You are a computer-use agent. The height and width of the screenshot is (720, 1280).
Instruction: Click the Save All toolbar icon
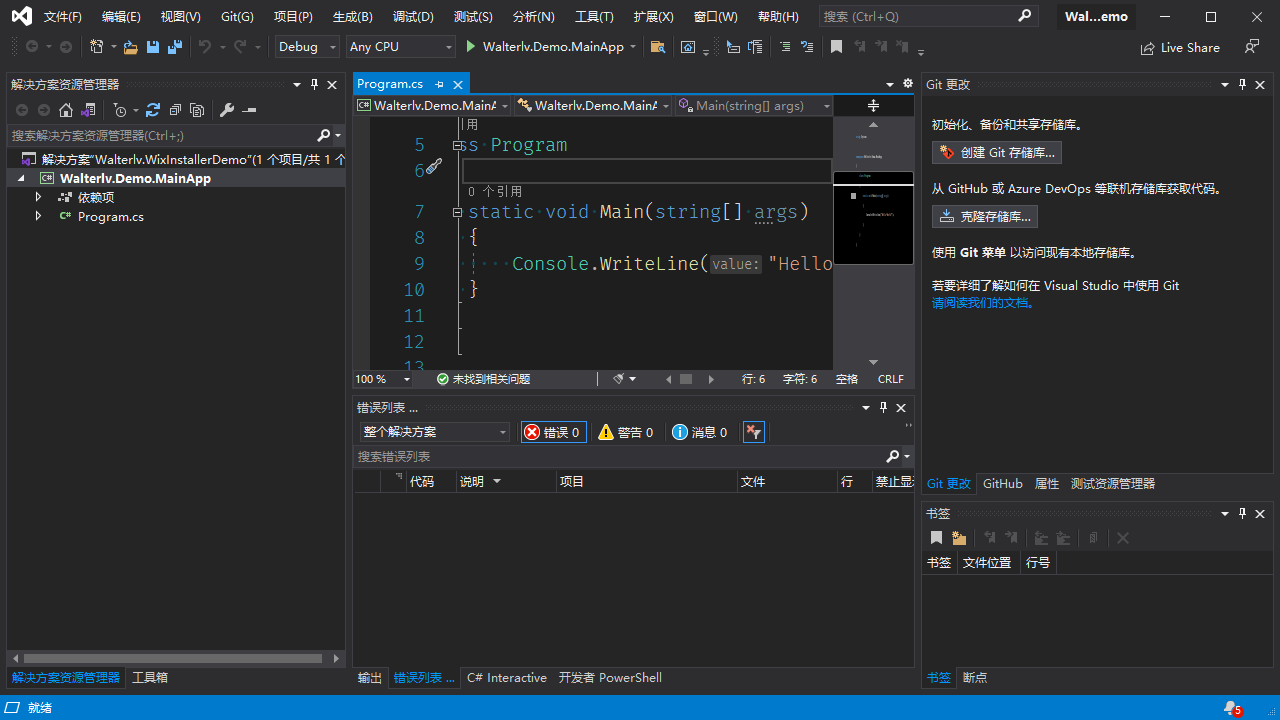(175, 47)
